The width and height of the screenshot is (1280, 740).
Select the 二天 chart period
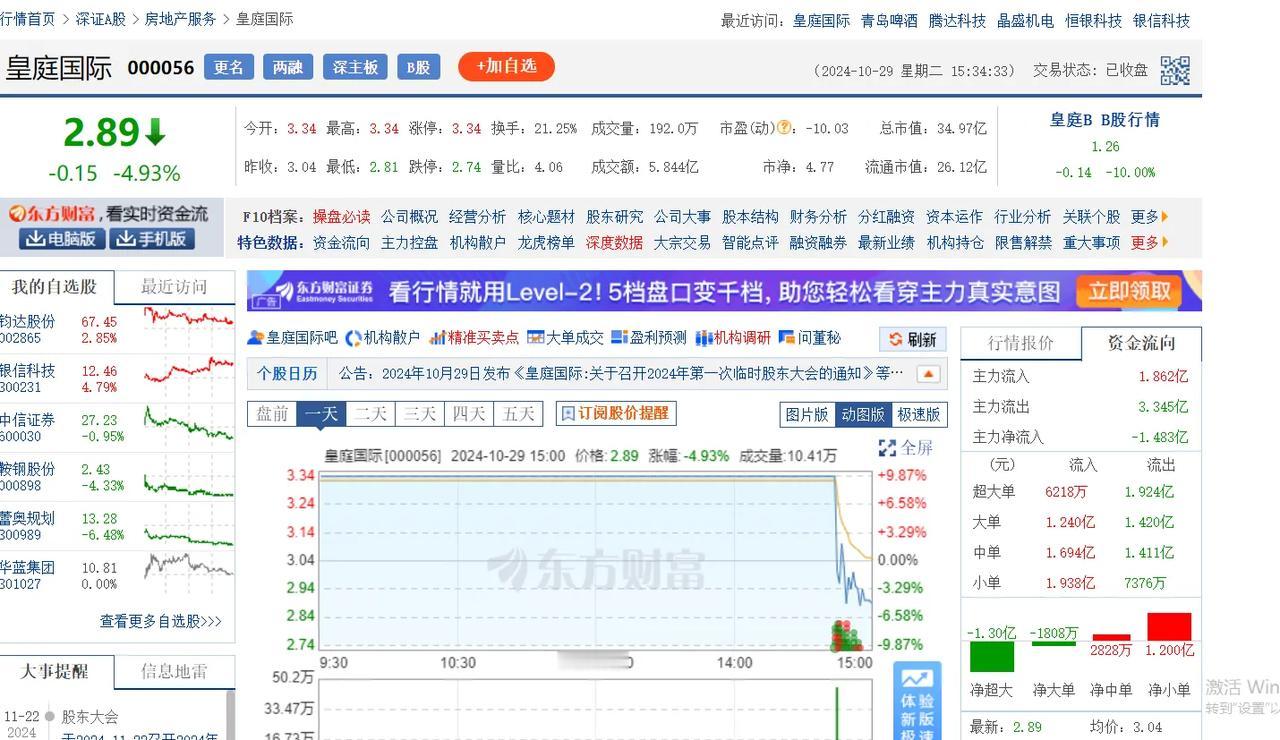point(370,414)
